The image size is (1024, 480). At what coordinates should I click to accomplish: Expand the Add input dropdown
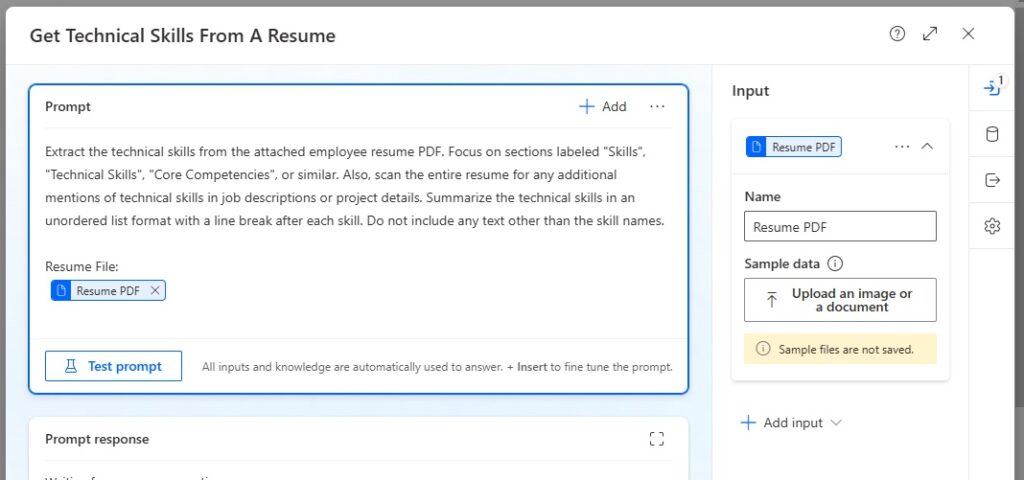(836, 423)
